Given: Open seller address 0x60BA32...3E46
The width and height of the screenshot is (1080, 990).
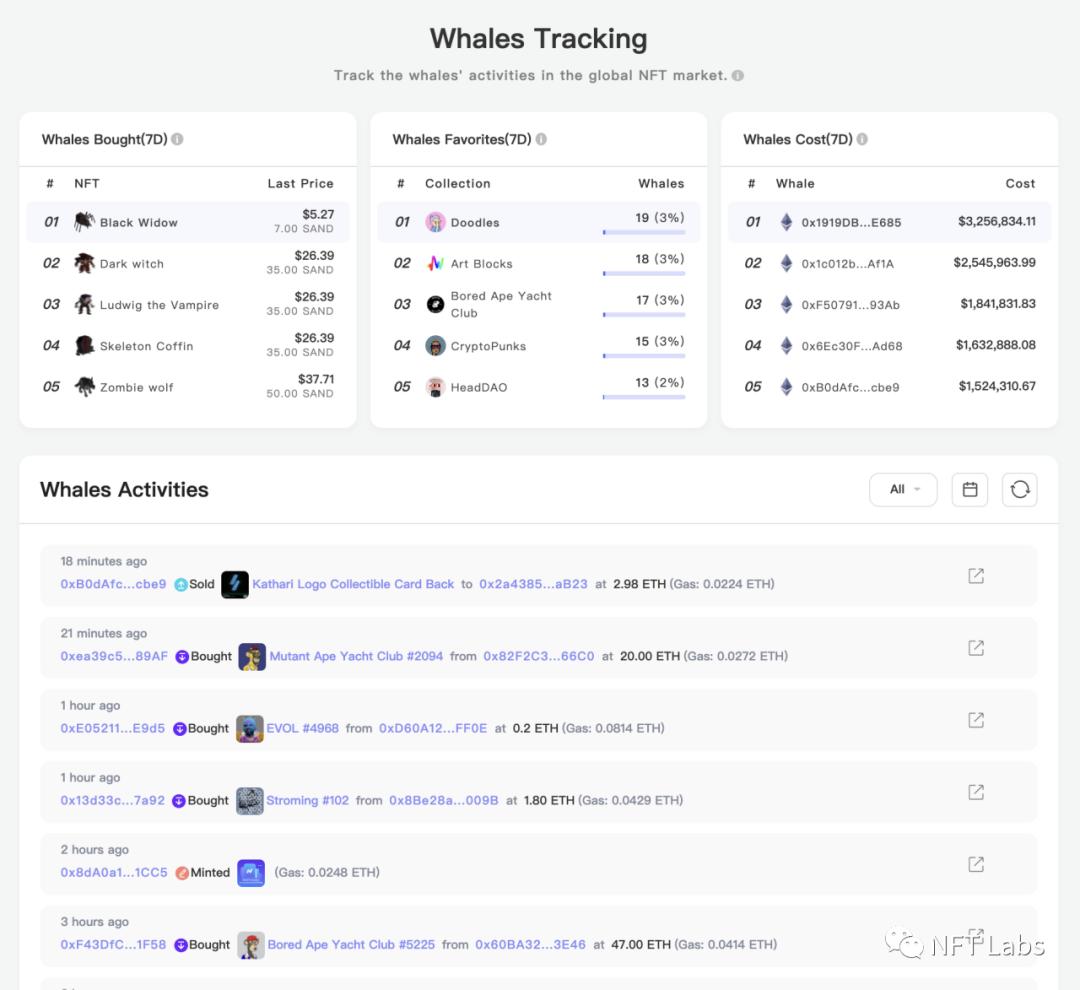Looking at the screenshot, I should (x=530, y=945).
